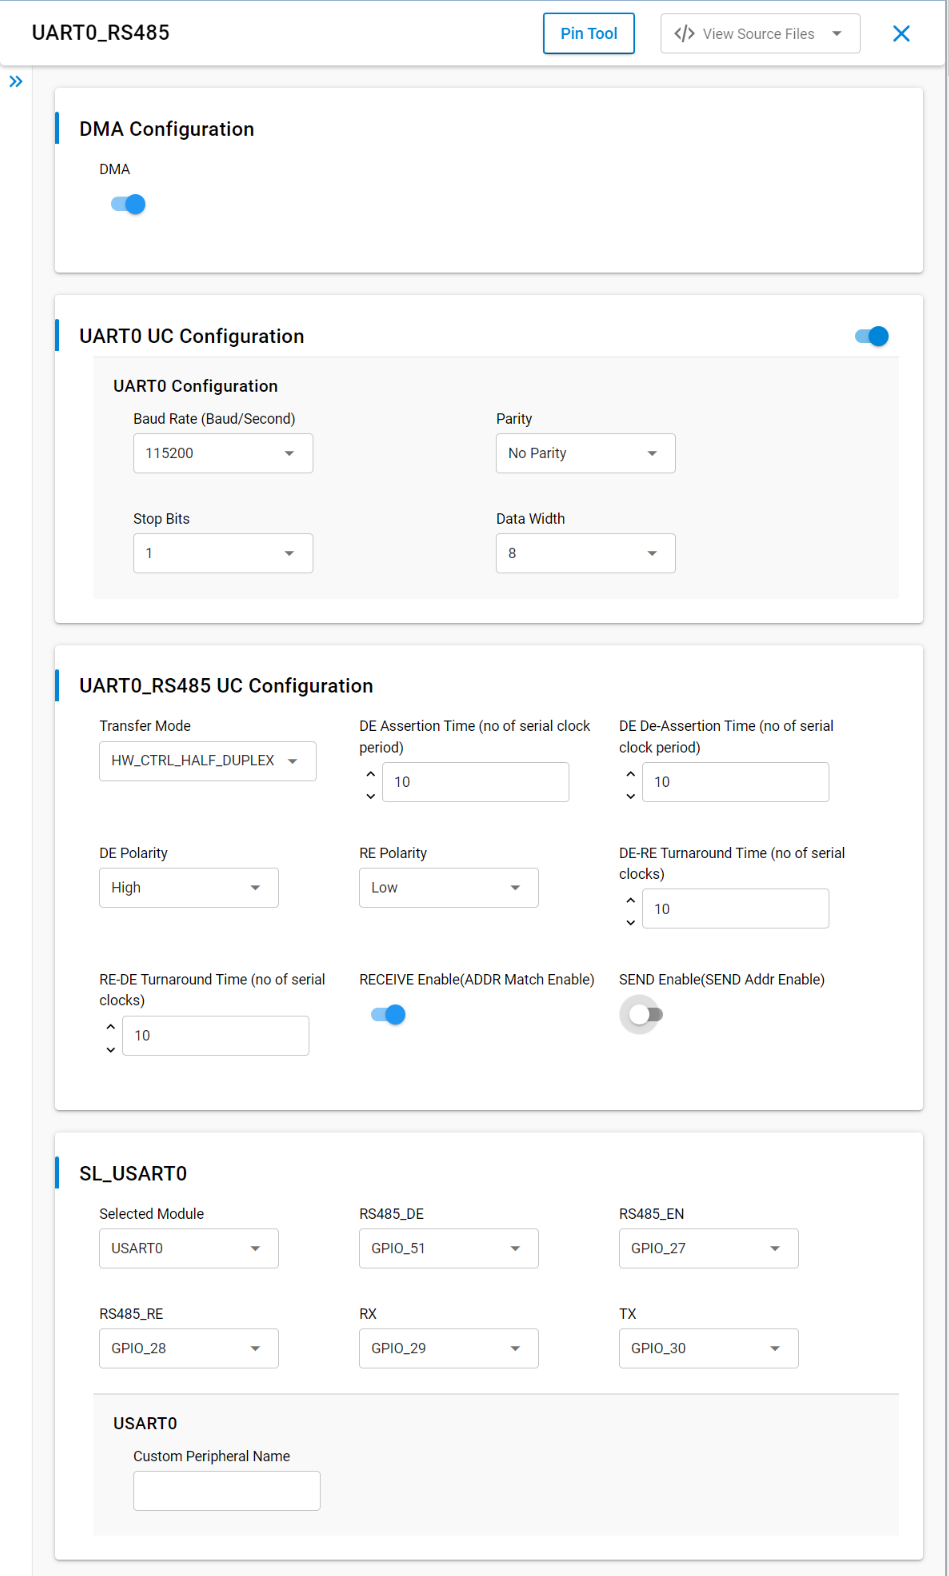Click the UART0 Configuration subheading

coord(196,386)
